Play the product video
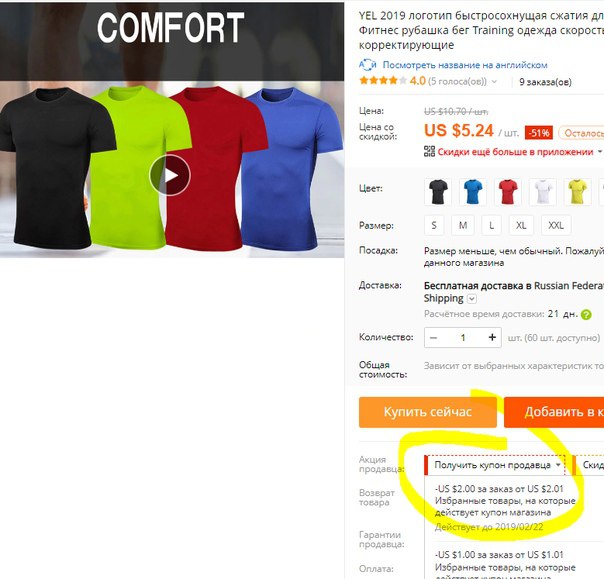This screenshot has height=579, width=604. 170,175
